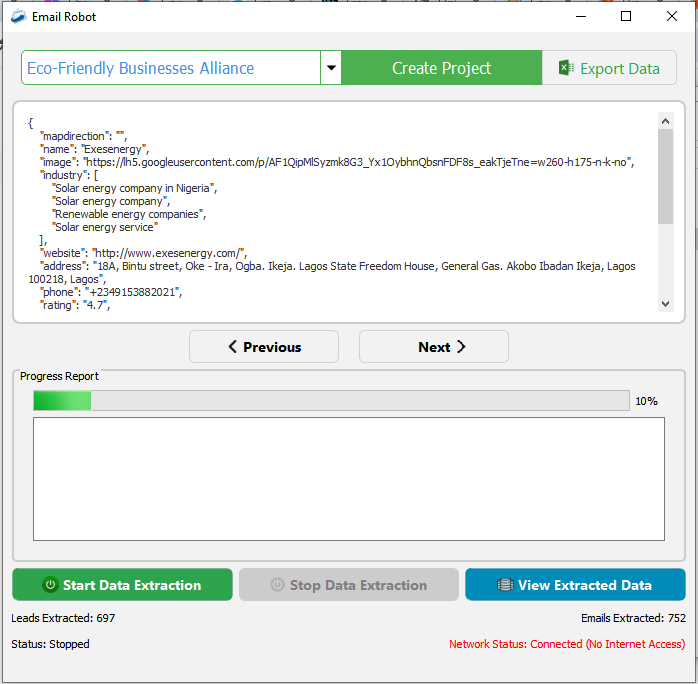Screen dimensions: 698x684
Task: Click the 10% progress percentage label
Action: pyautogui.click(x=646, y=401)
